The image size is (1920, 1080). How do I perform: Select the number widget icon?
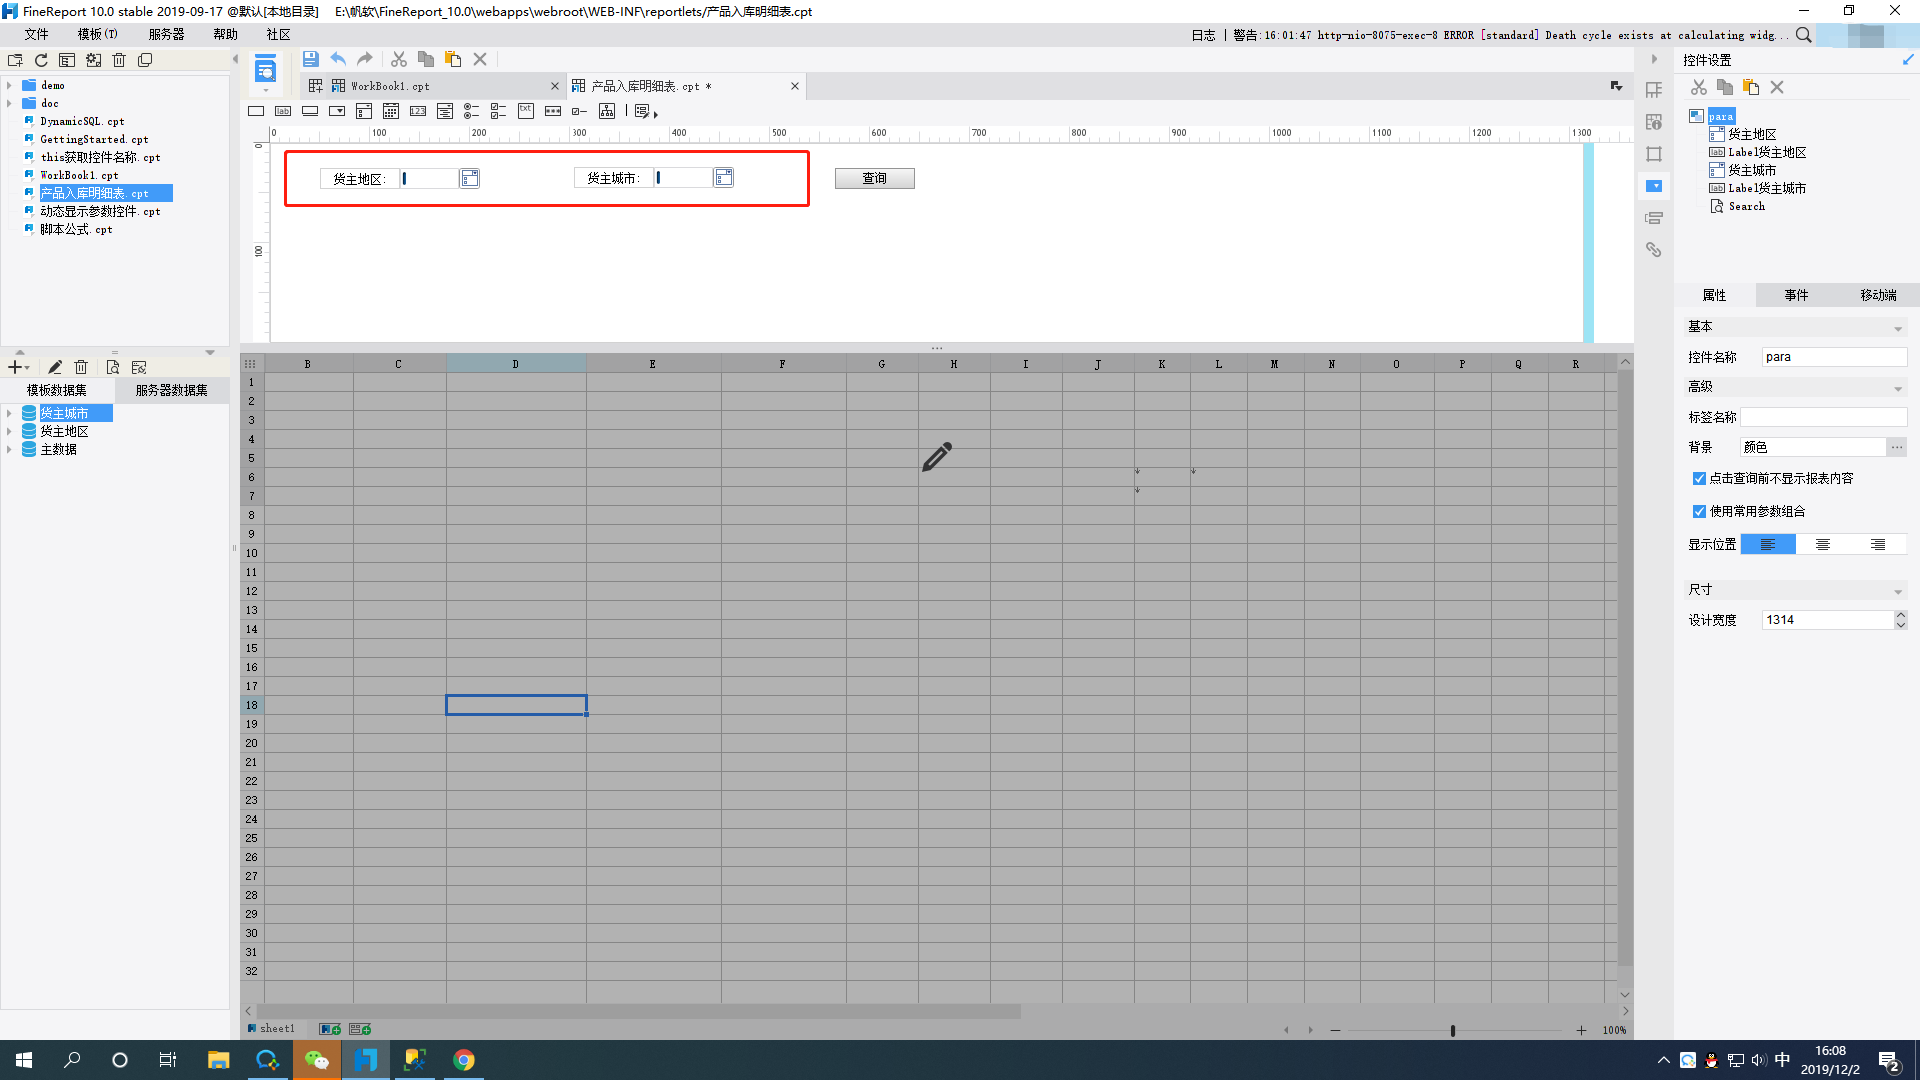coord(418,111)
